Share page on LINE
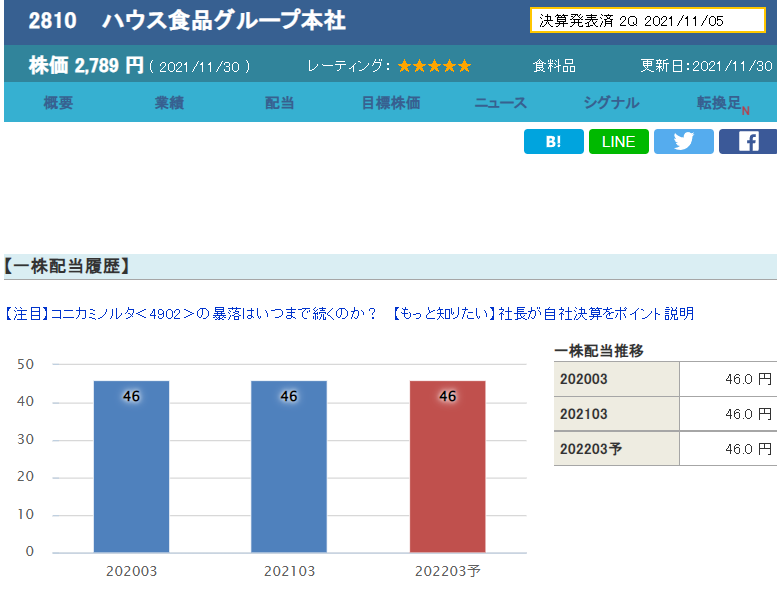777x589 pixels. click(x=618, y=142)
